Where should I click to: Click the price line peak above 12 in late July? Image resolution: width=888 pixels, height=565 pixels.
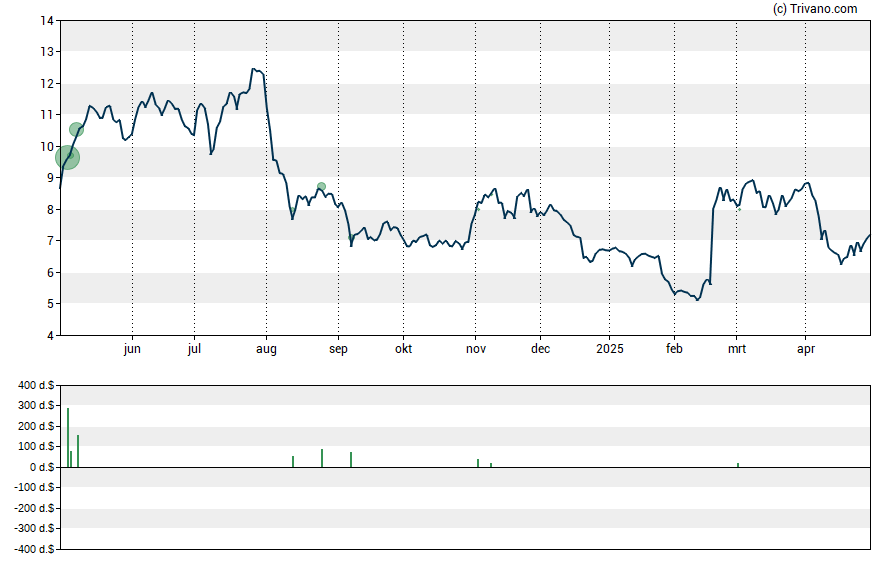click(x=254, y=69)
